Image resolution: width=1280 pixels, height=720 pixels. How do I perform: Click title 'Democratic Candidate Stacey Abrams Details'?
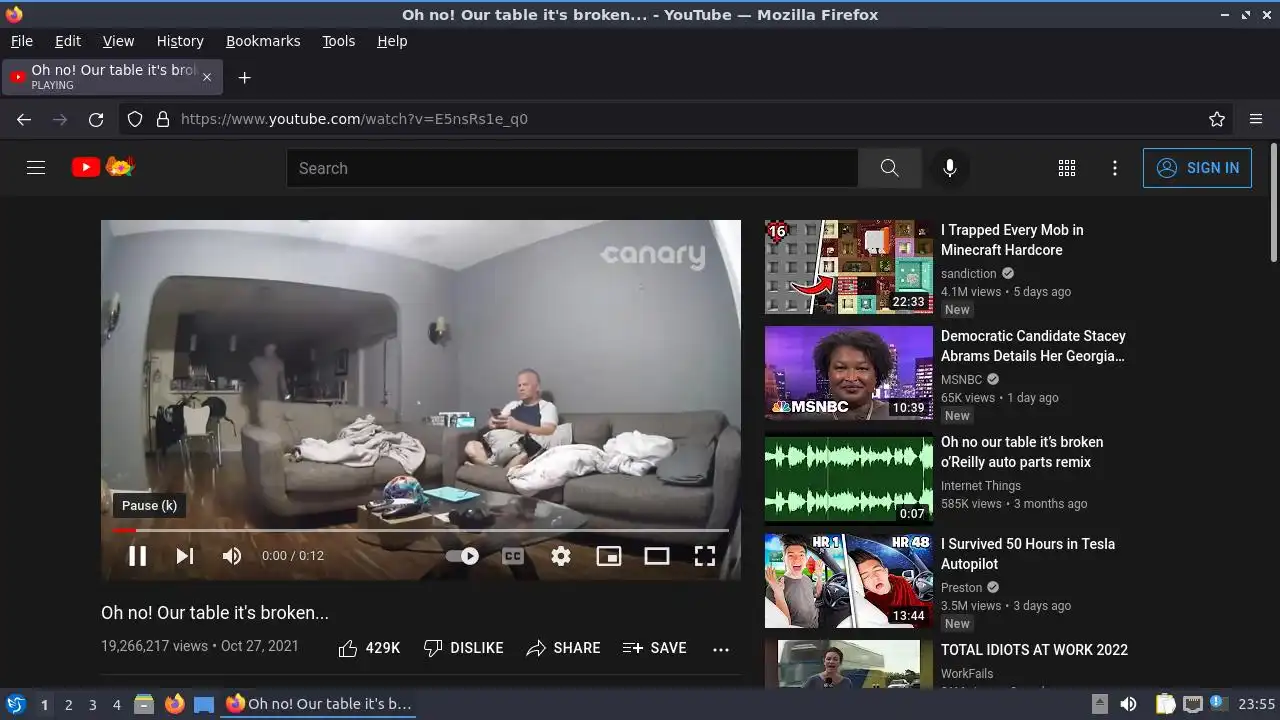1033,346
